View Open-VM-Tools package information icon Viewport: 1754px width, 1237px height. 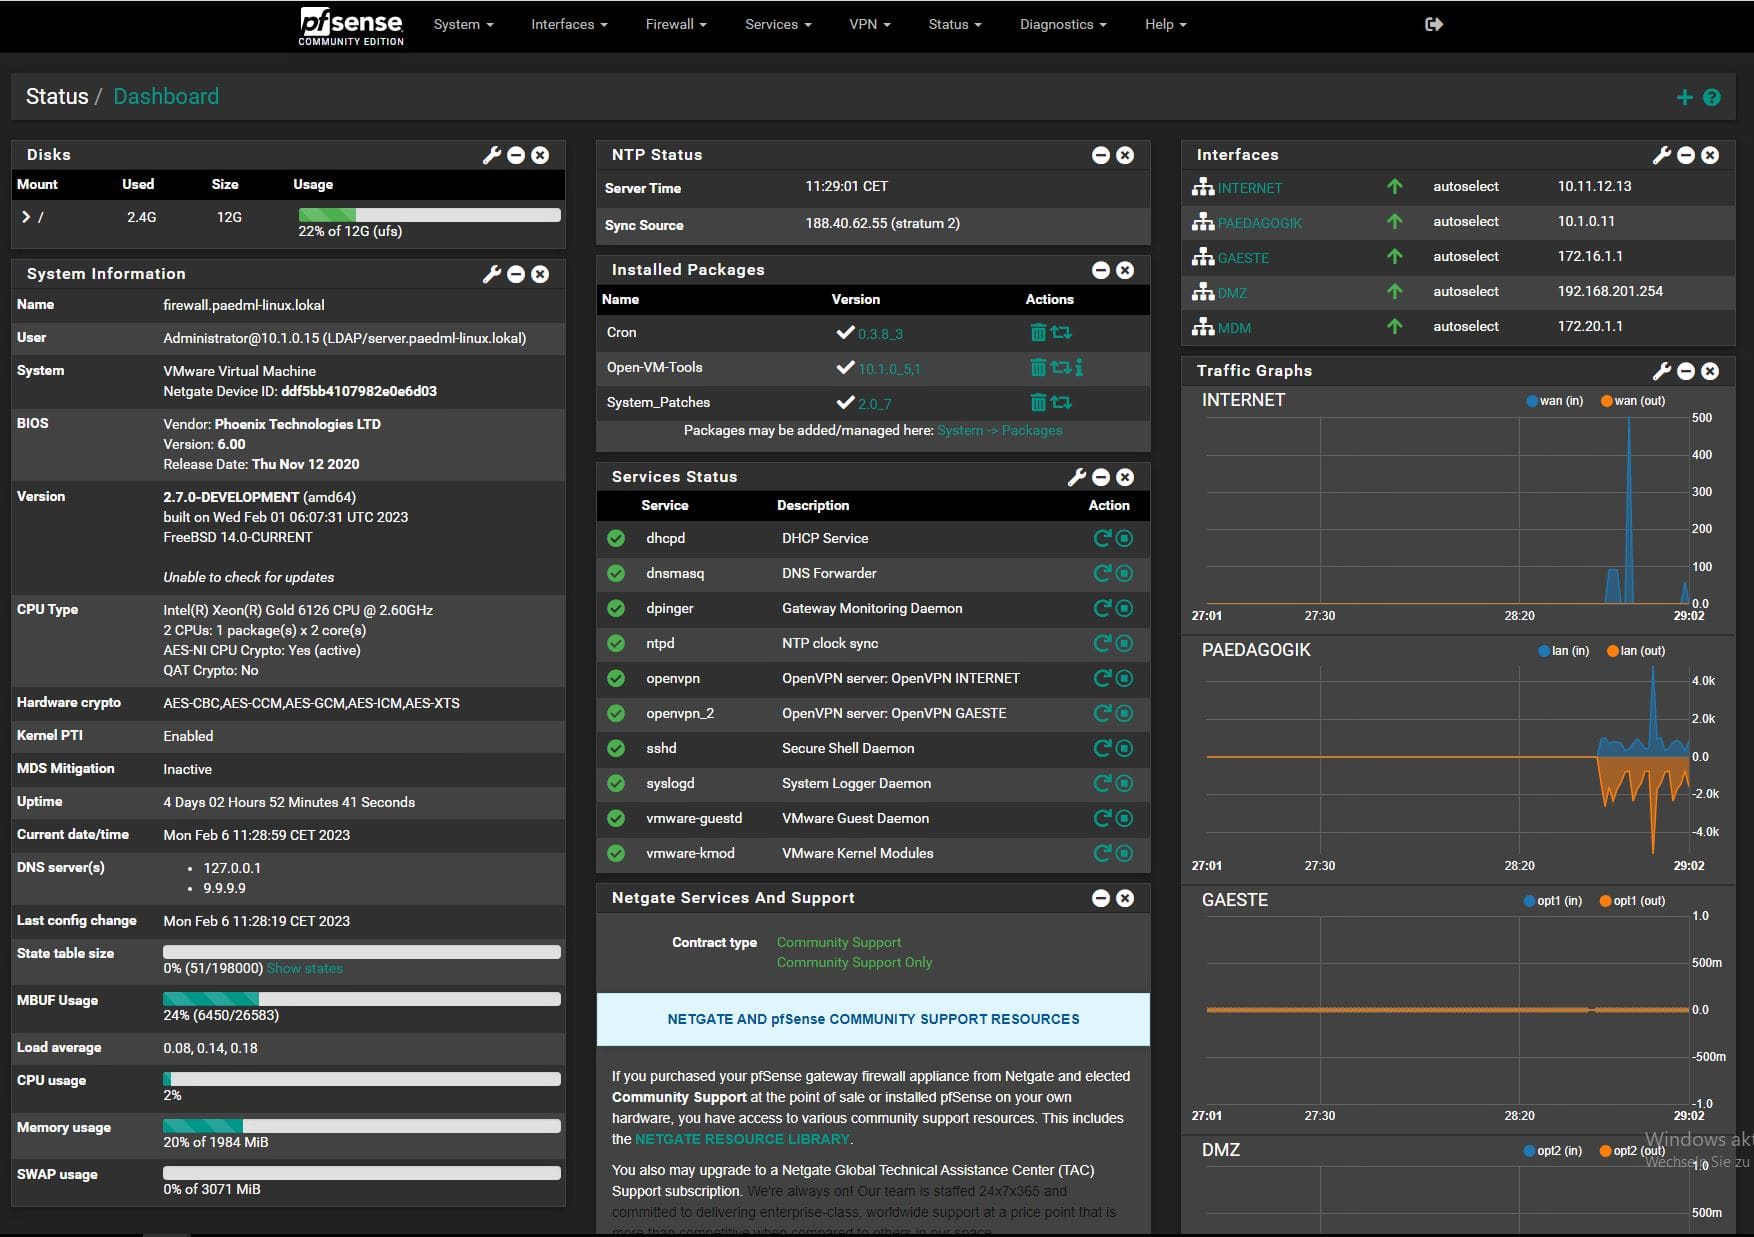pos(1078,368)
